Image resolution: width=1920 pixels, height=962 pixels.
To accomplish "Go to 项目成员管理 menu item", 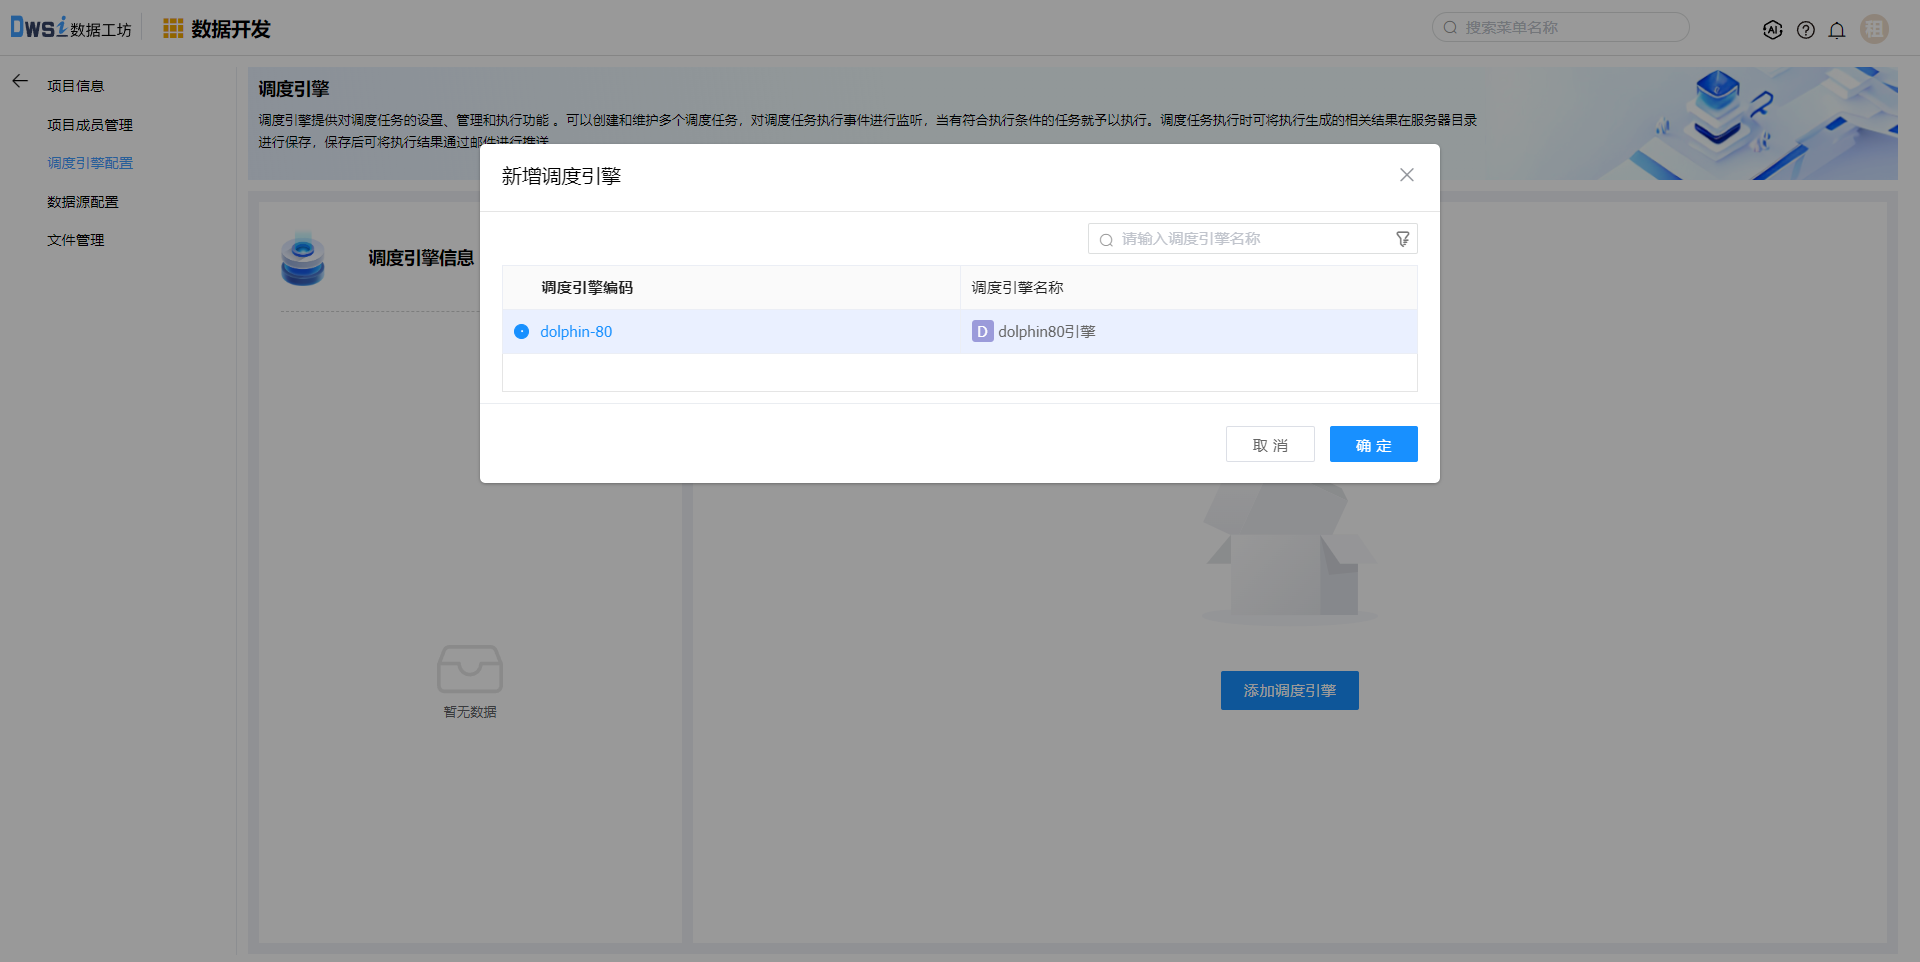I will [90, 125].
